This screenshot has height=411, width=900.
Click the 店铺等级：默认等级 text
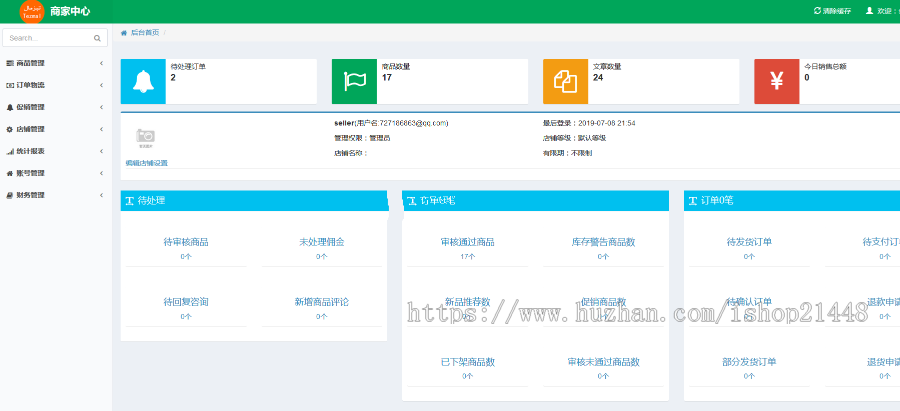(x=575, y=138)
